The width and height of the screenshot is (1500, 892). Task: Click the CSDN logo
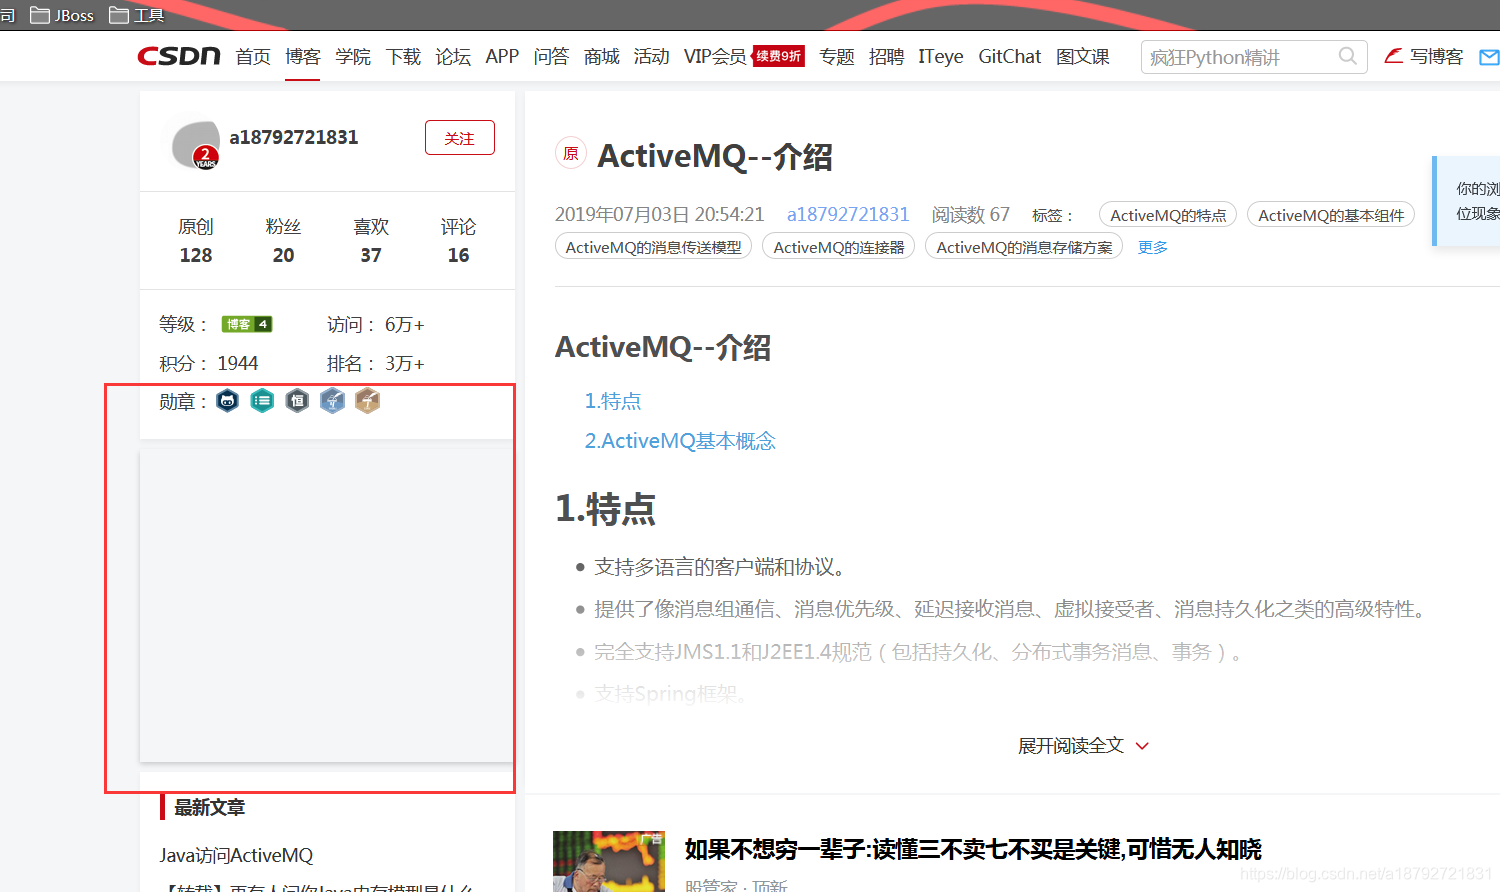click(x=179, y=56)
